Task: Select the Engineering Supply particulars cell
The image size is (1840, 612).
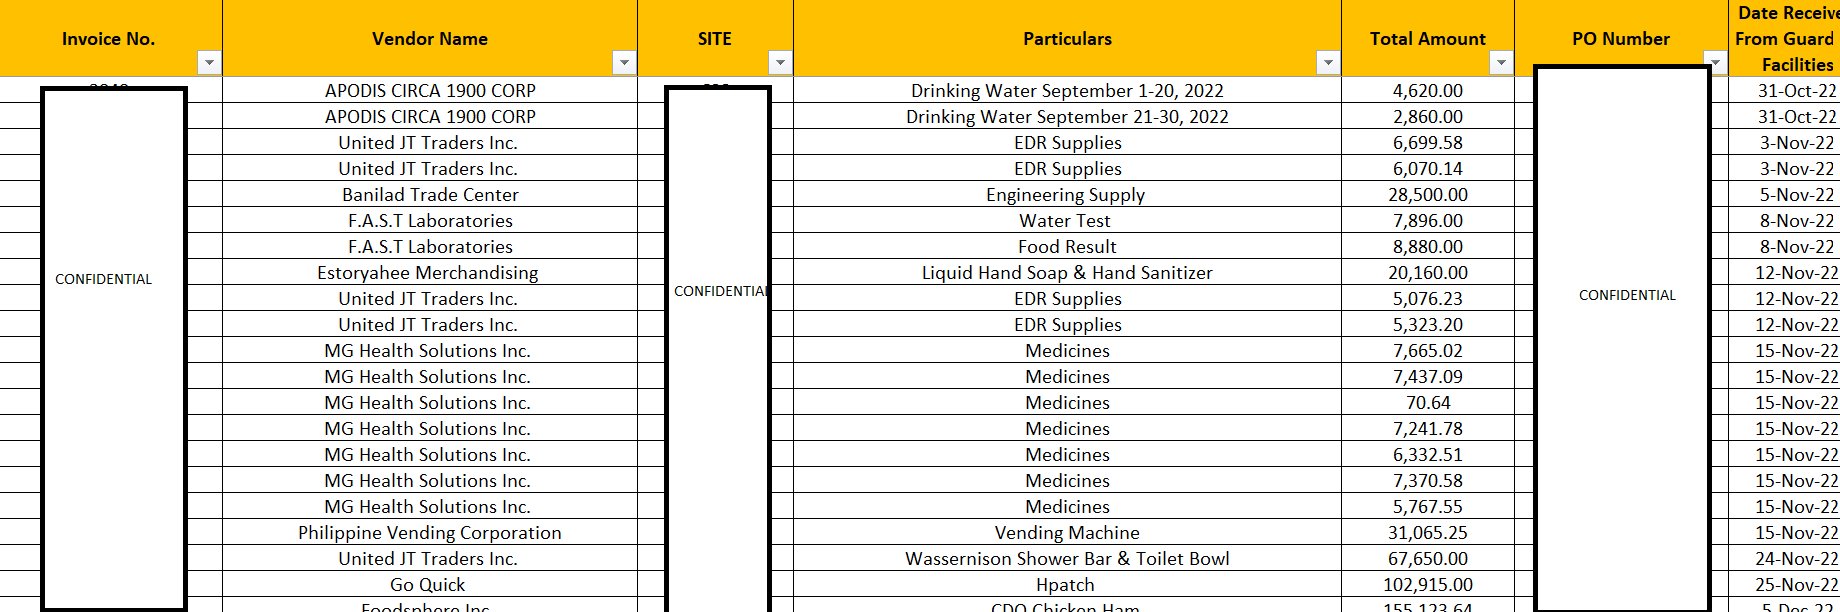Action: pyautogui.click(x=1065, y=195)
